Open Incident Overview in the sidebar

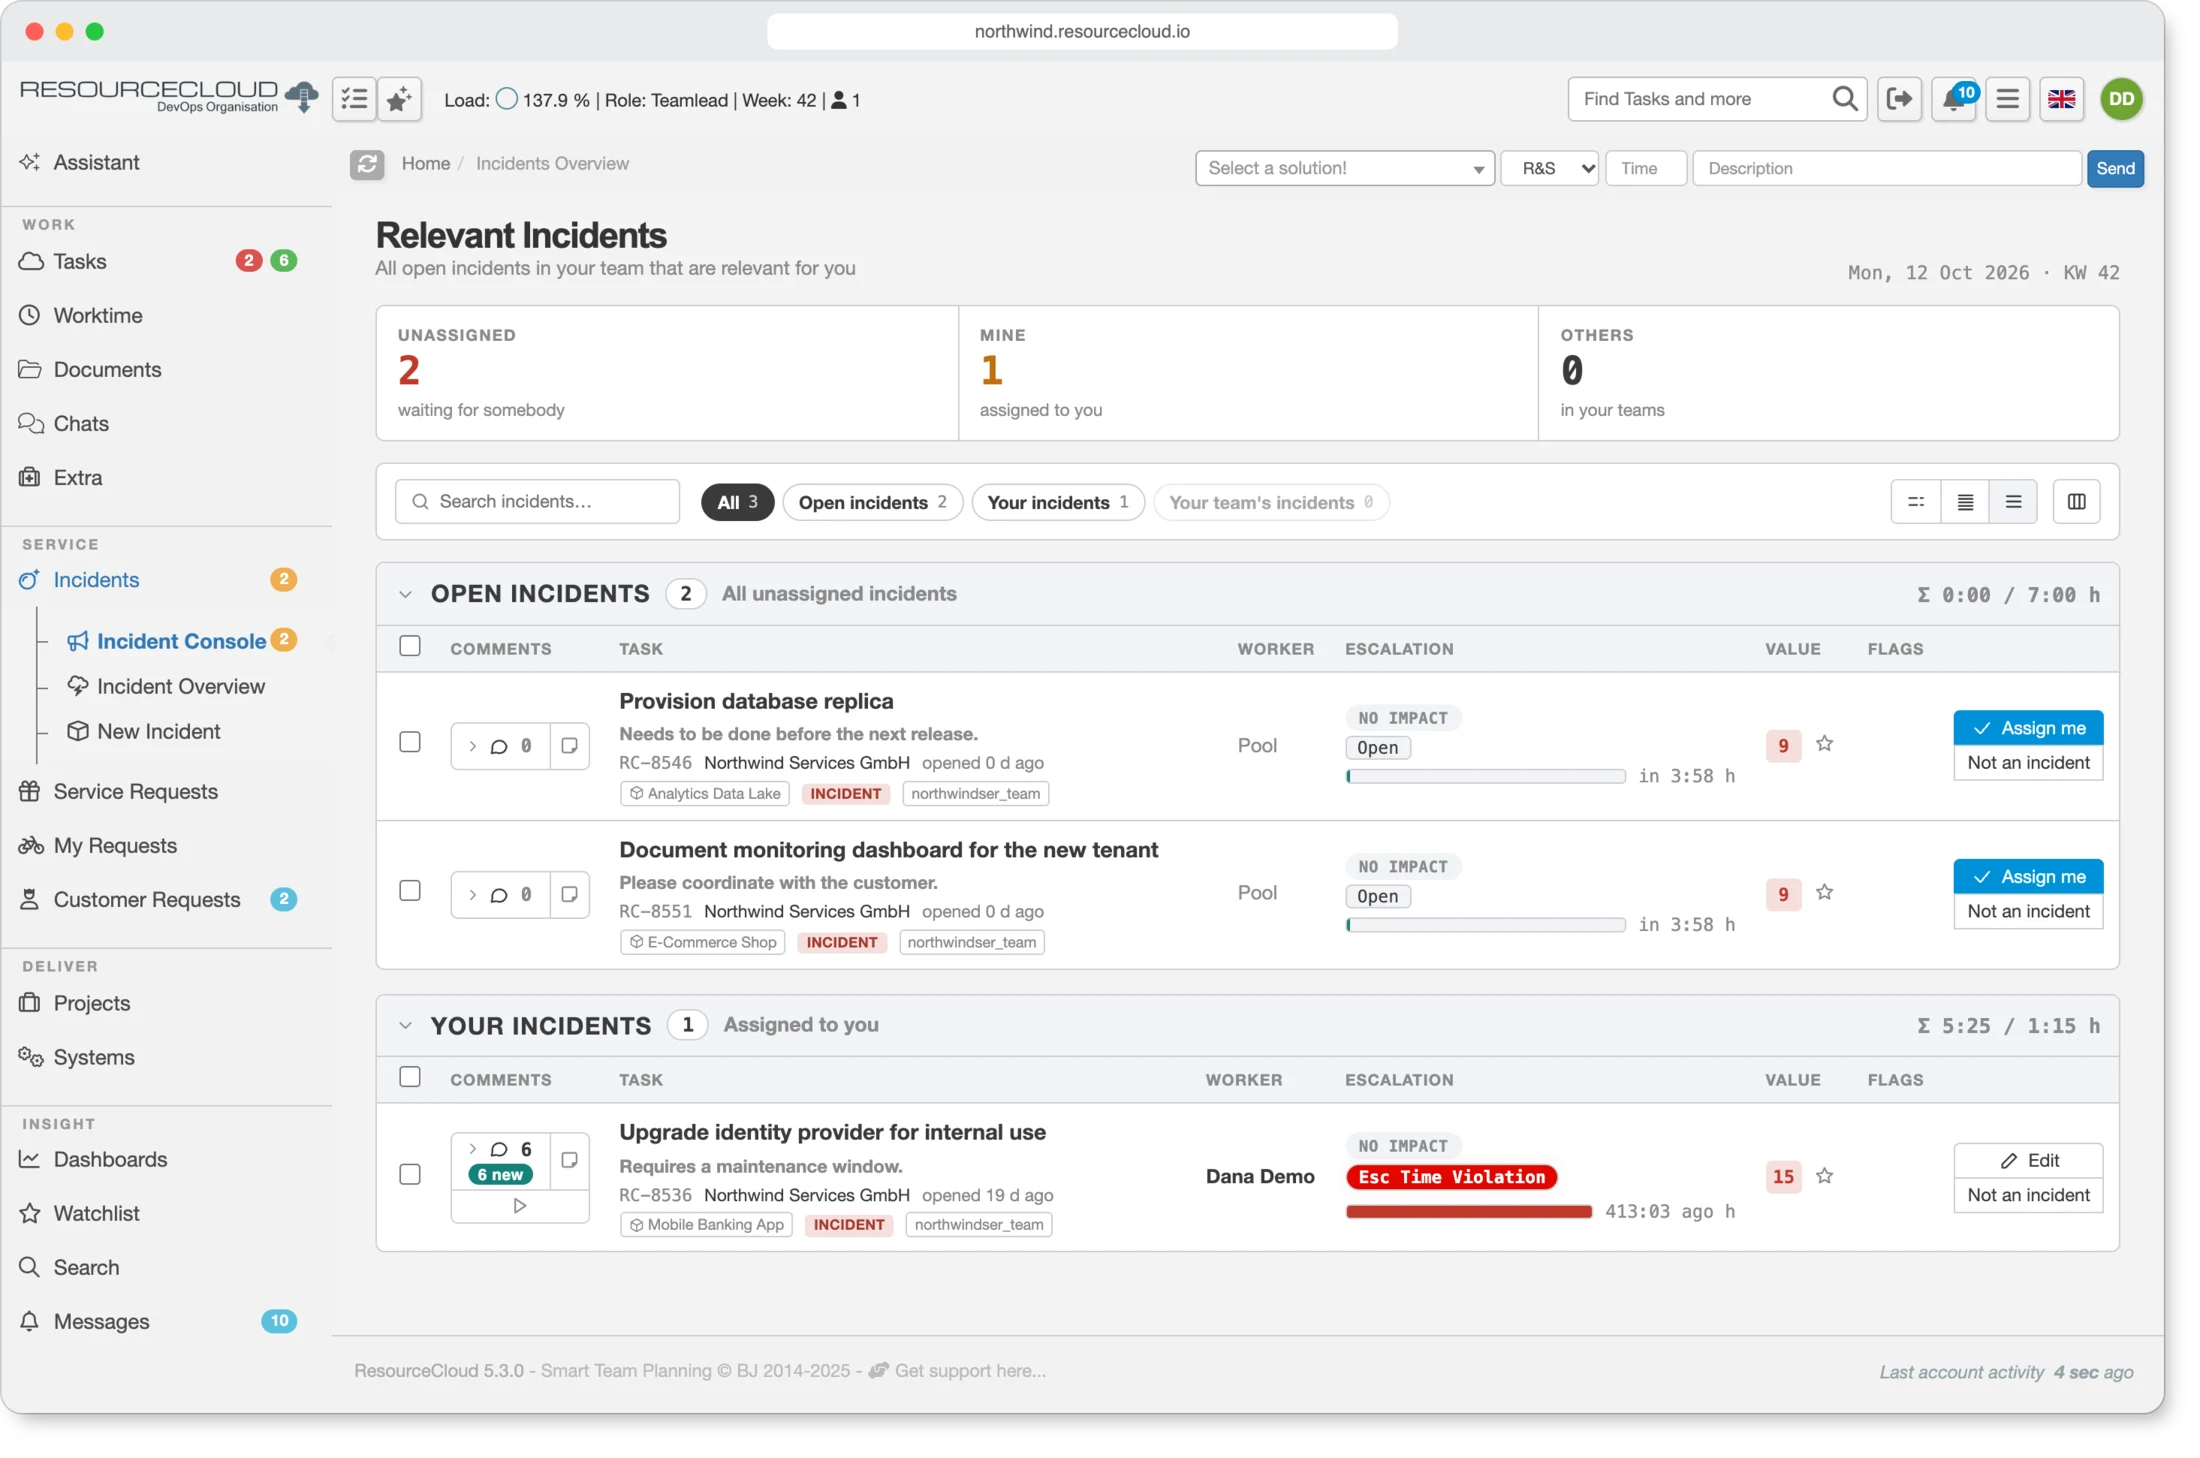pyautogui.click(x=180, y=686)
